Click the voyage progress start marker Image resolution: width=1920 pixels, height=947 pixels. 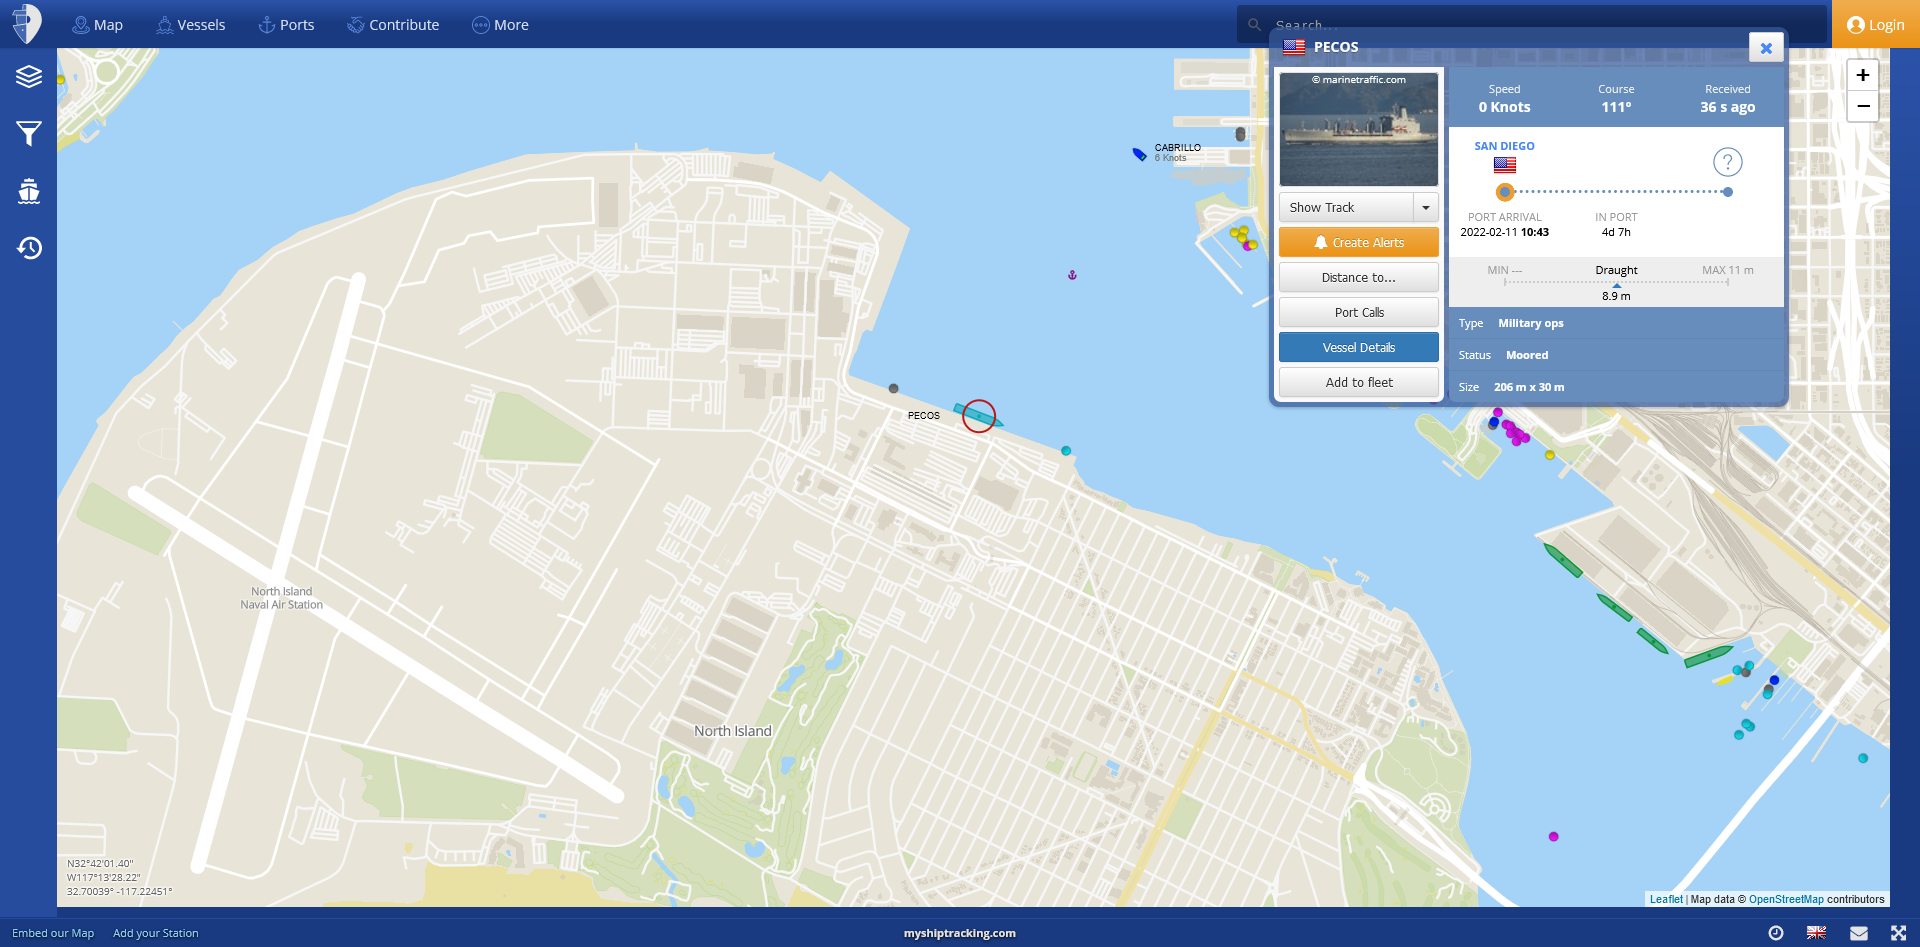coord(1505,192)
